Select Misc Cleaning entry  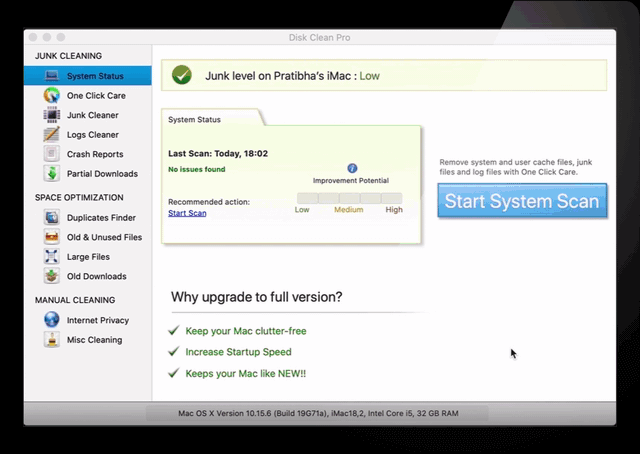[88, 340]
